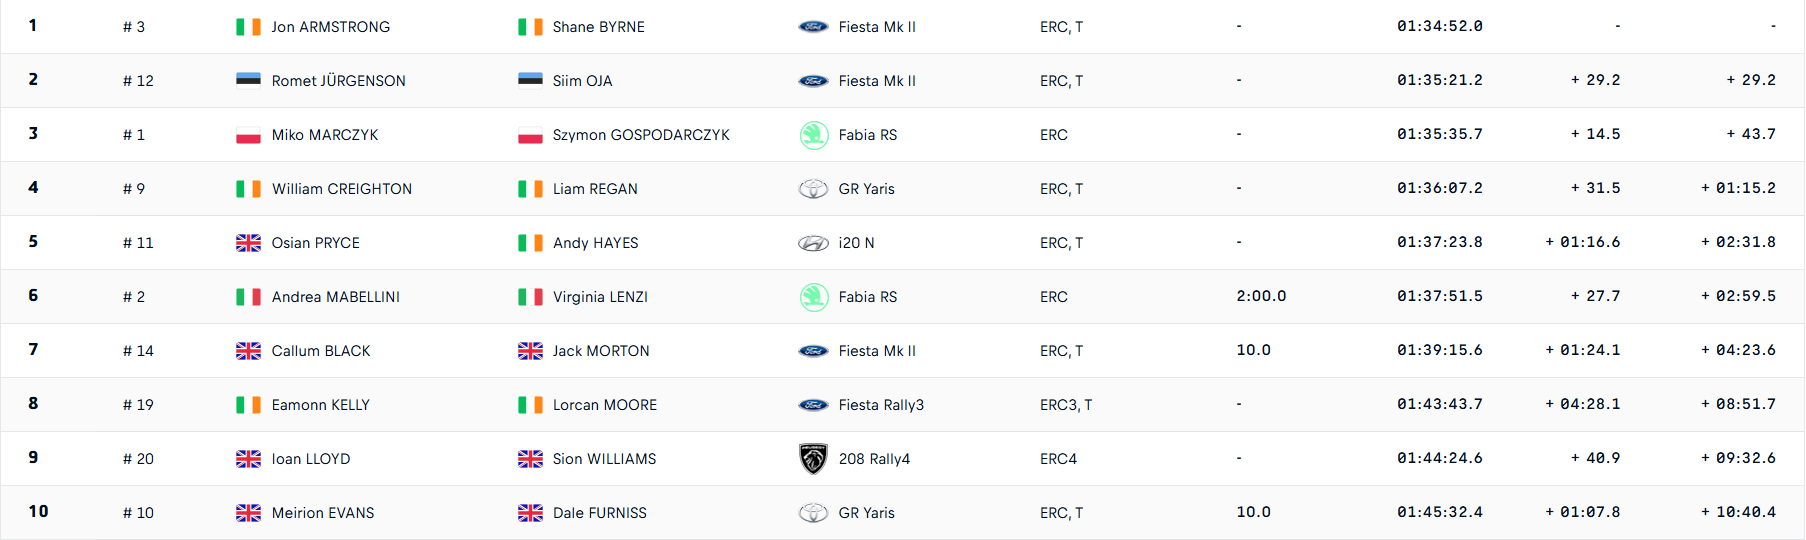1806x540 pixels.
Task: Select co-driver Lorcan MOORE's name
Action: 605,405
